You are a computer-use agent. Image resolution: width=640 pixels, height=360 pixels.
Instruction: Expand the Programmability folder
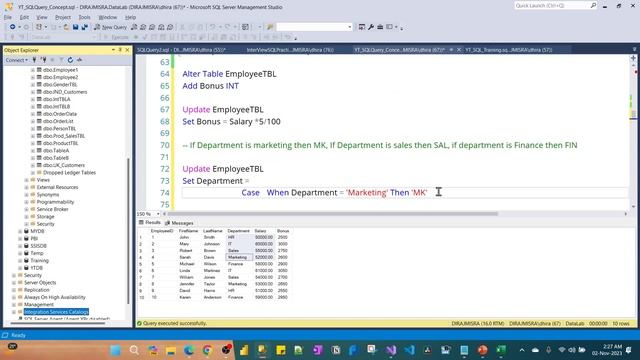tap(27, 202)
